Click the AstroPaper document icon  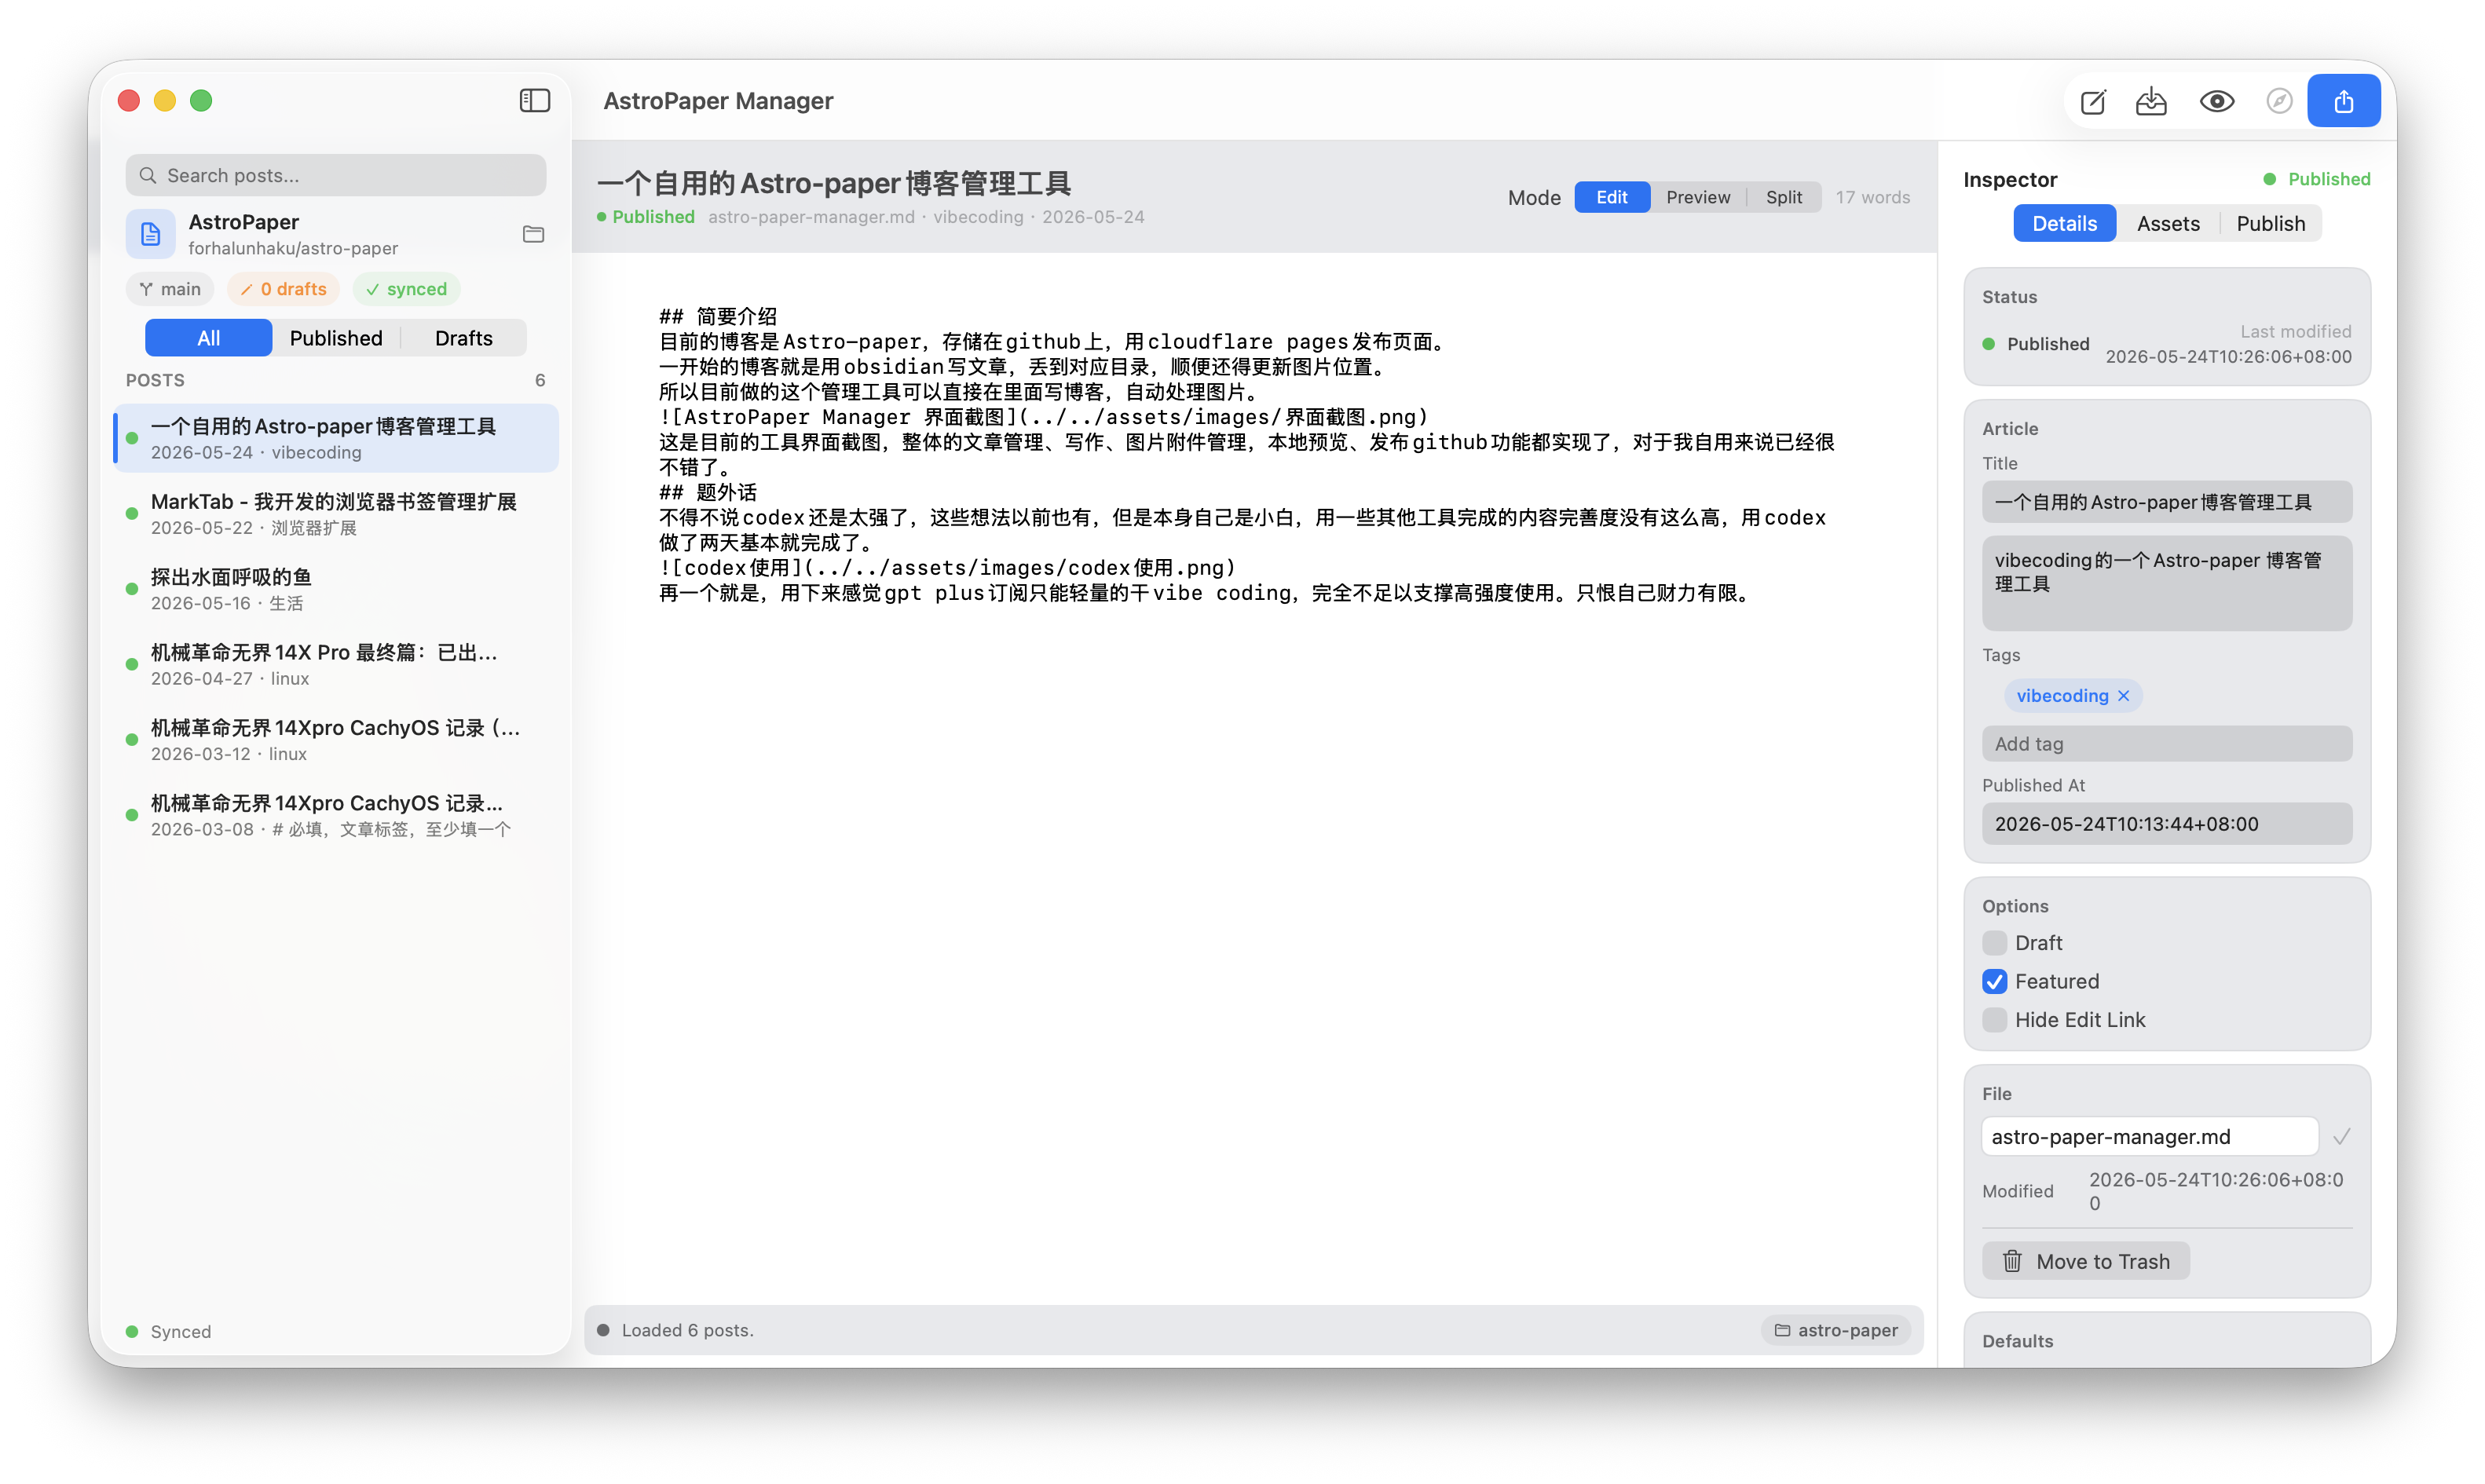pyautogui.click(x=151, y=234)
